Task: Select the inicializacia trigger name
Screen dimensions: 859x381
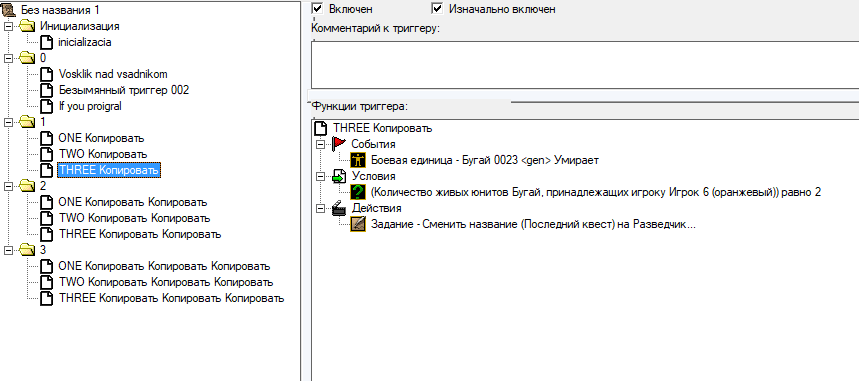Action: tap(85, 42)
